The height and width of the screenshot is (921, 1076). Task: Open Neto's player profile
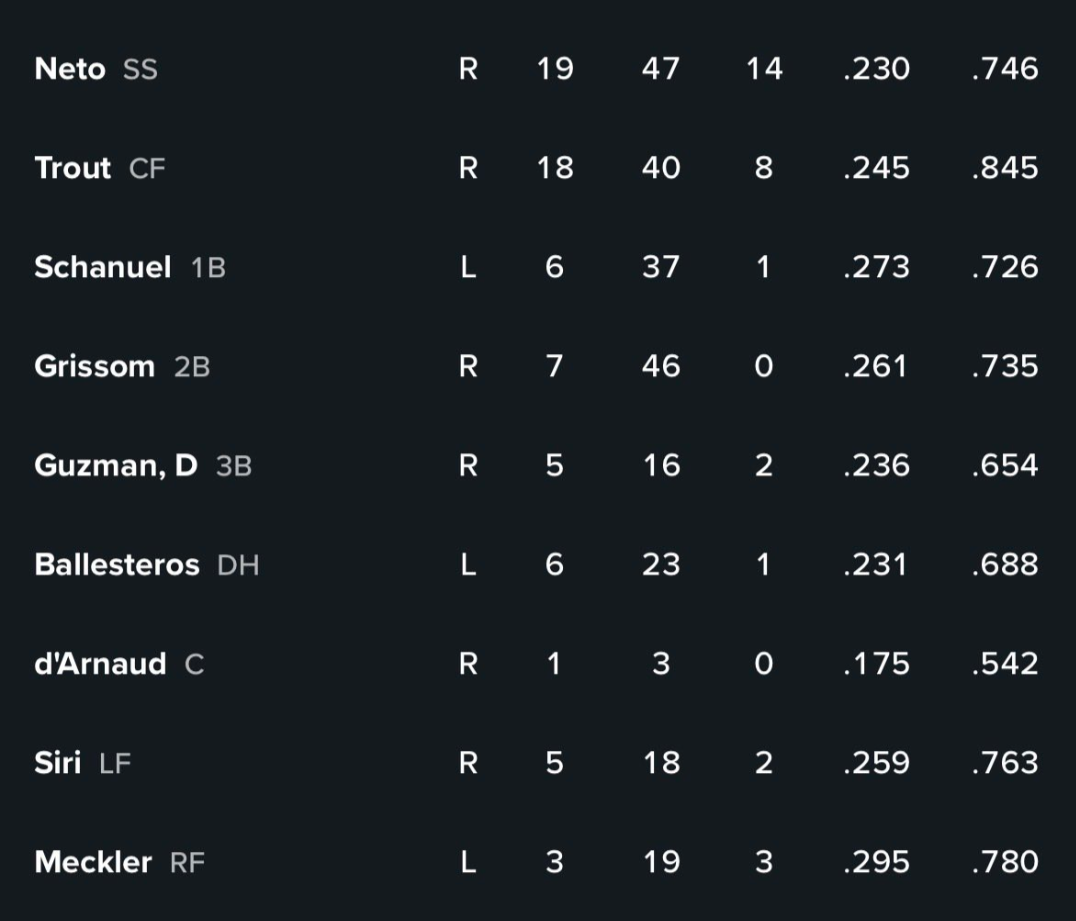tap(70, 69)
